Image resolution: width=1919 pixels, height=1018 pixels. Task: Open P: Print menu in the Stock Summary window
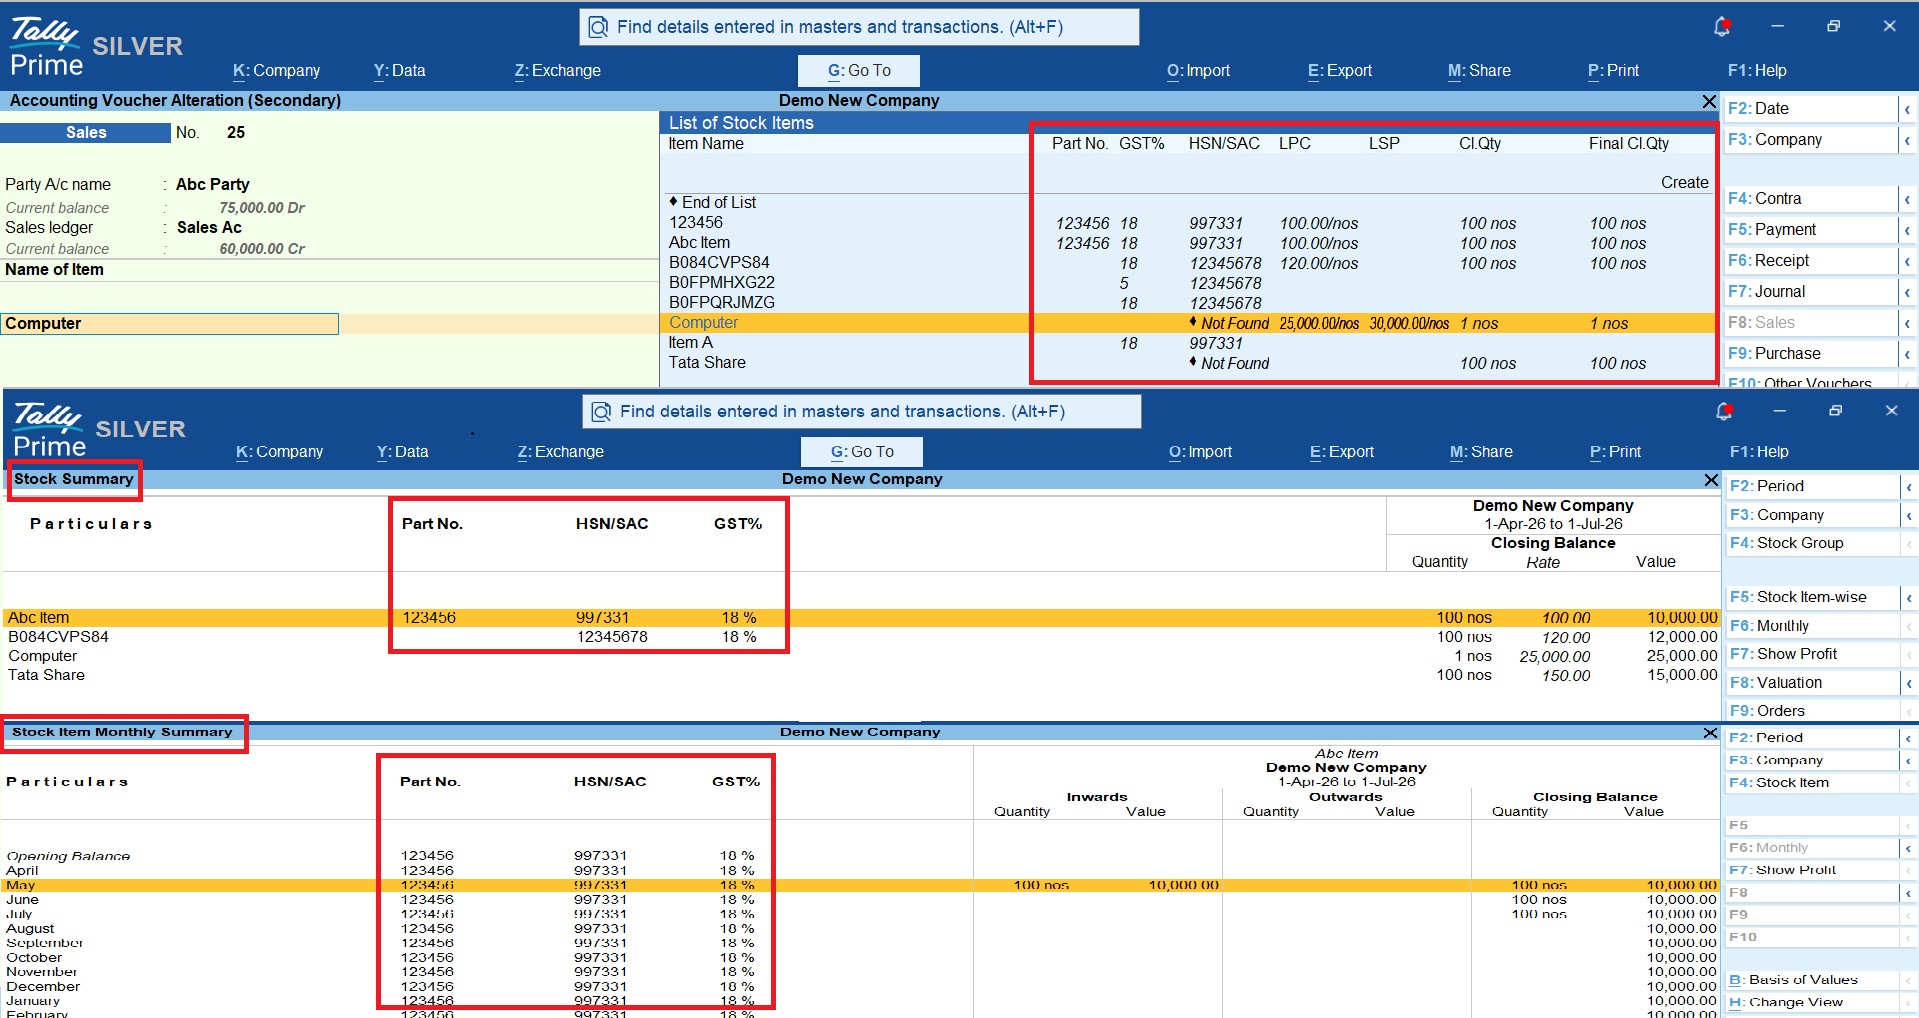pos(1615,452)
